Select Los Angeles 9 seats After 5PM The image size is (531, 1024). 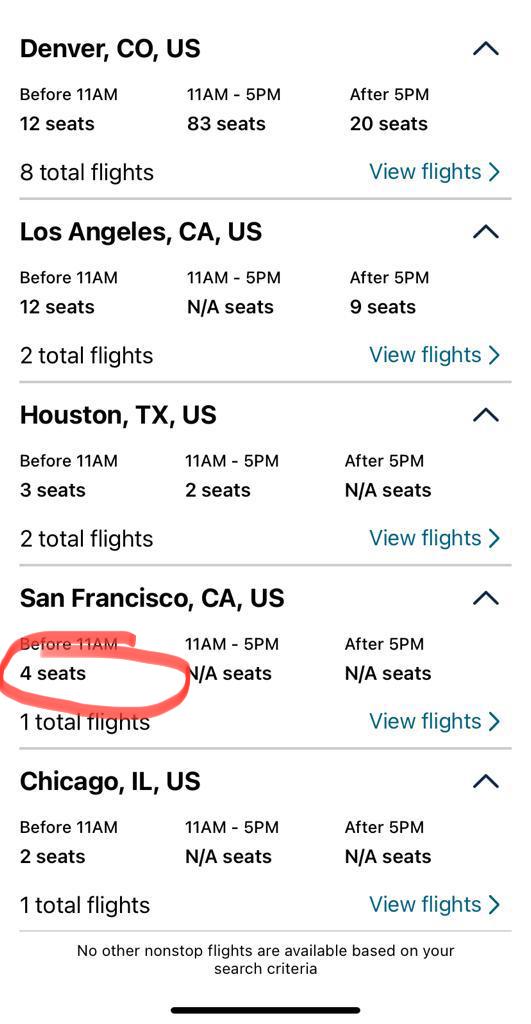(x=383, y=307)
